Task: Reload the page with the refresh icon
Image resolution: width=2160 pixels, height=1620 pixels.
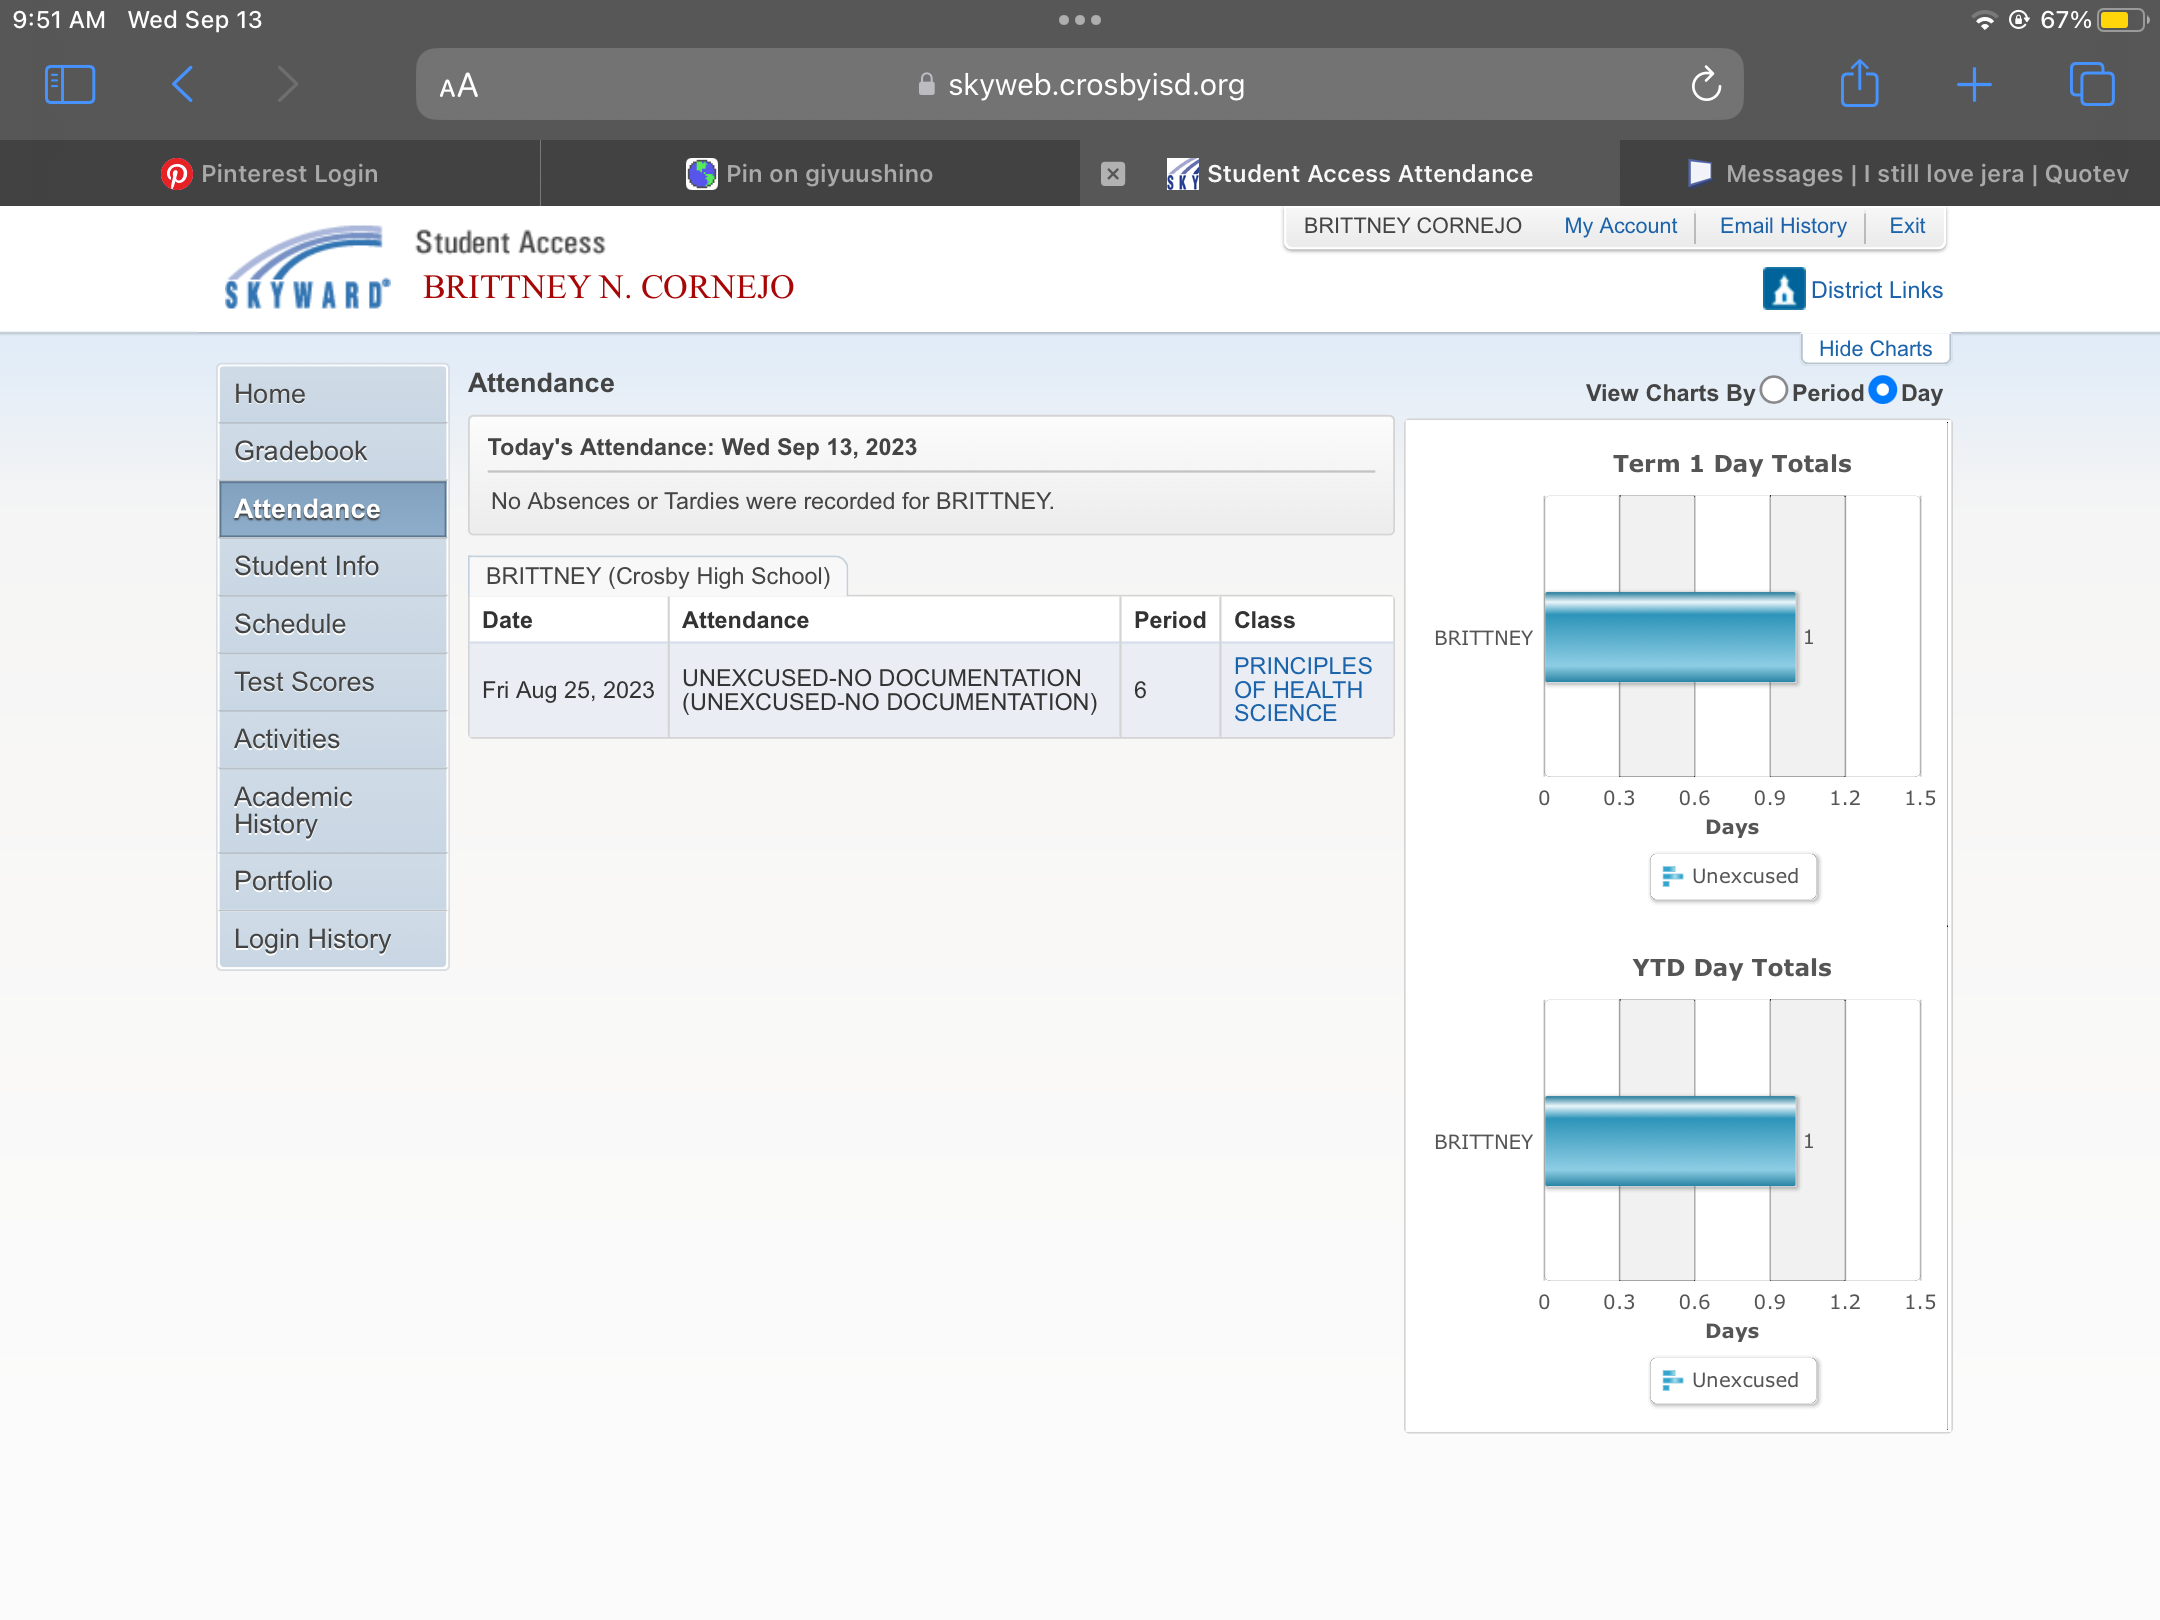Action: pos(1706,85)
